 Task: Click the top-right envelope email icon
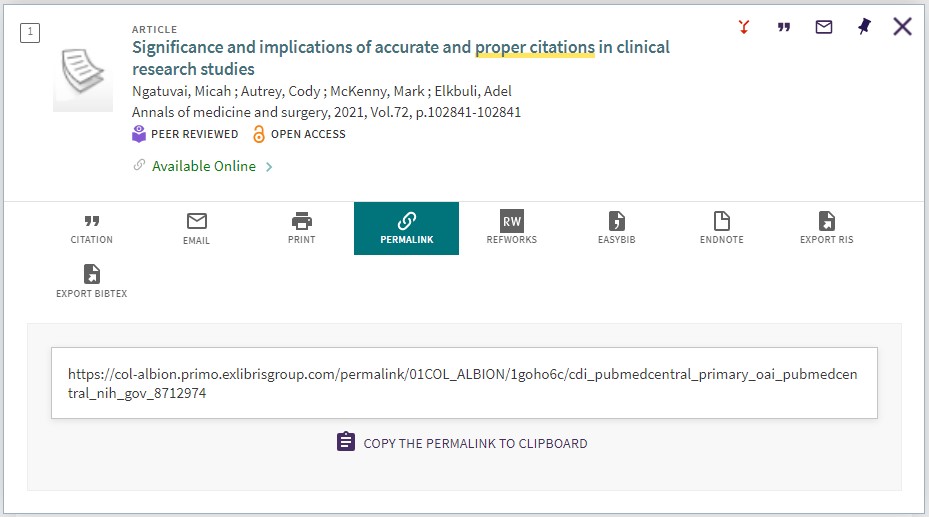coord(824,27)
